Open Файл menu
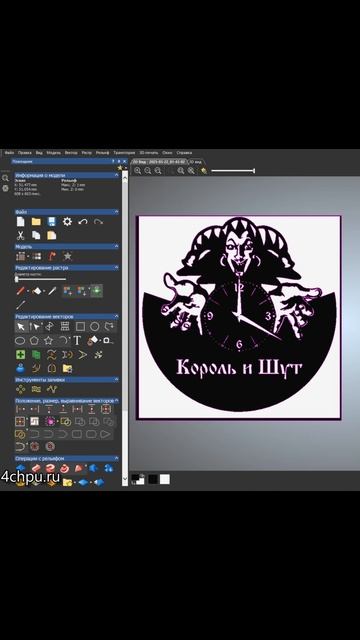 click(x=9, y=153)
